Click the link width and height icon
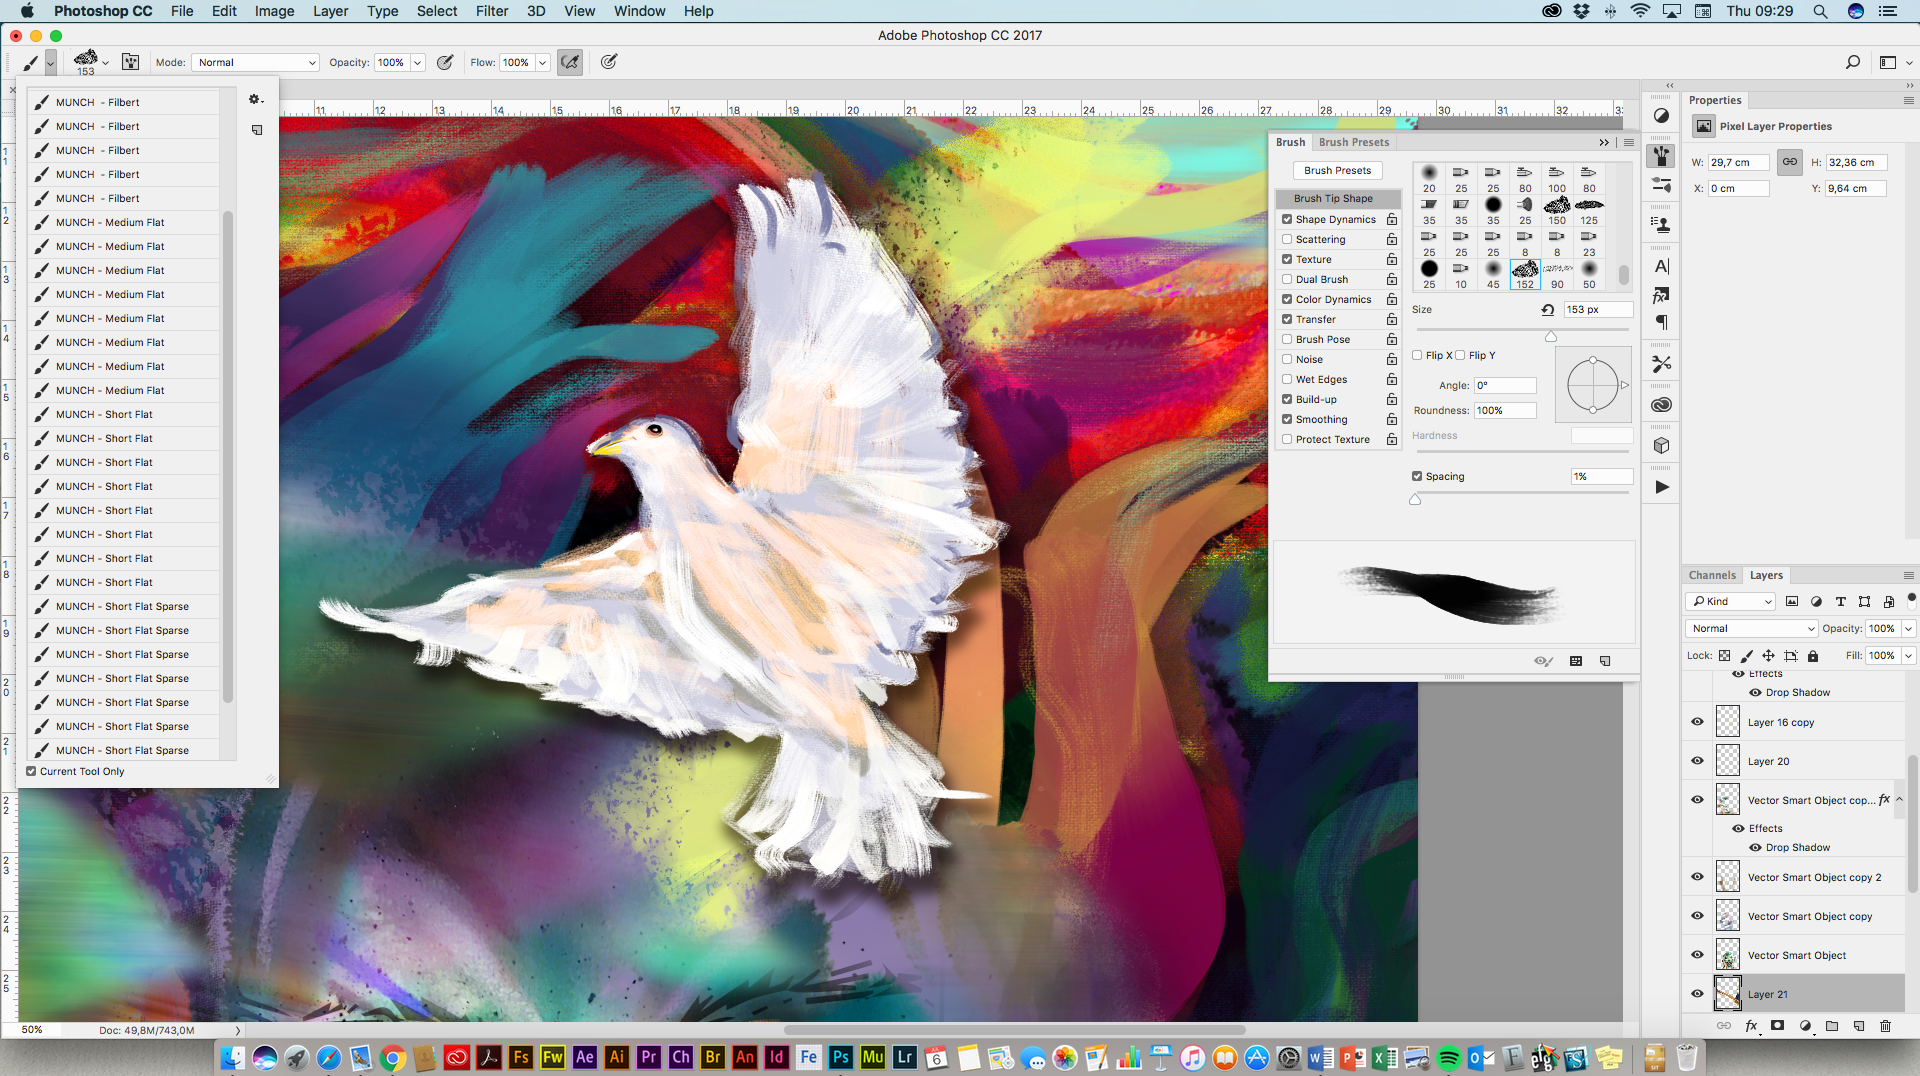1920x1076 pixels. (x=1789, y=162)
